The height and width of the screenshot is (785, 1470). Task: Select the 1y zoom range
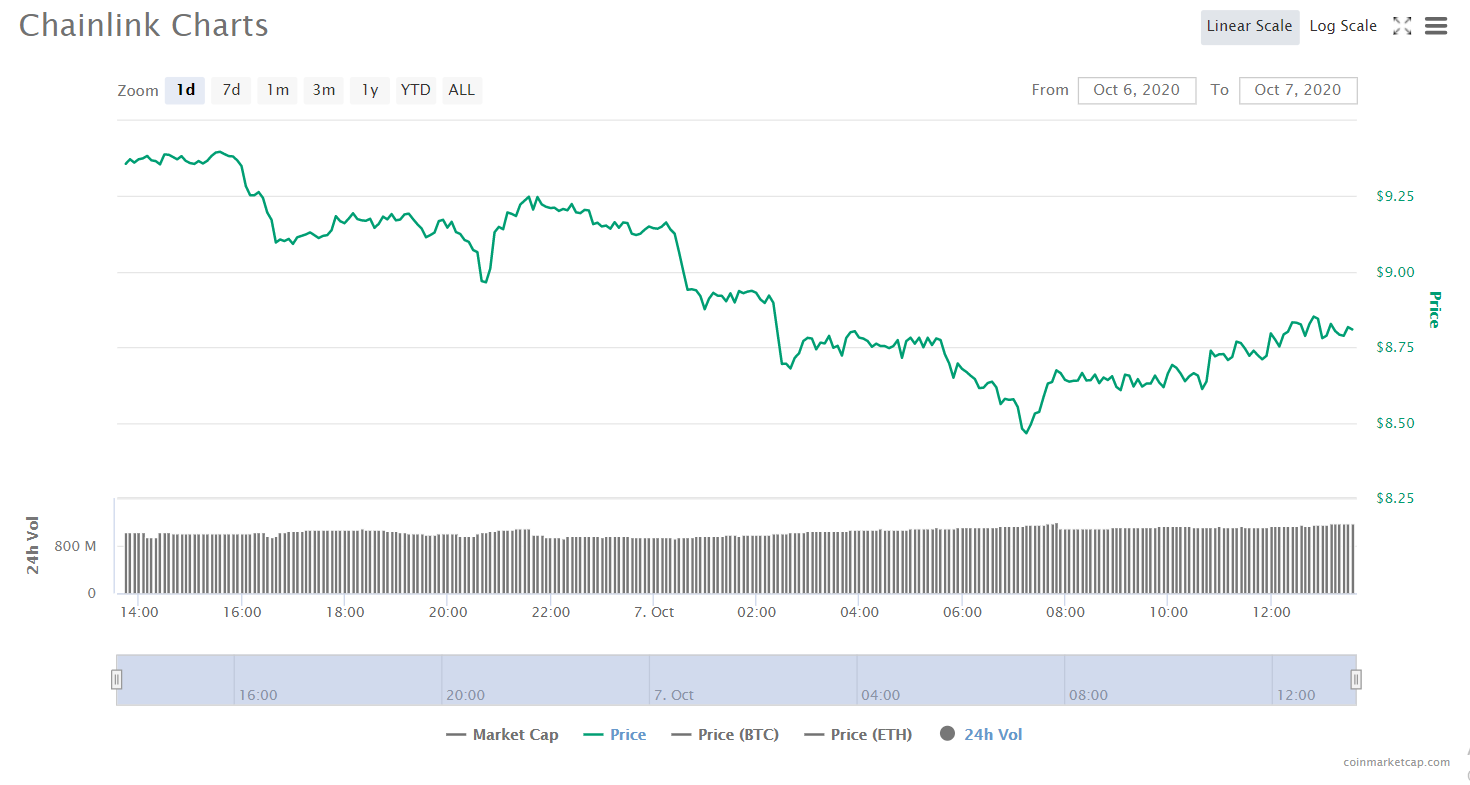pos(370,90)
